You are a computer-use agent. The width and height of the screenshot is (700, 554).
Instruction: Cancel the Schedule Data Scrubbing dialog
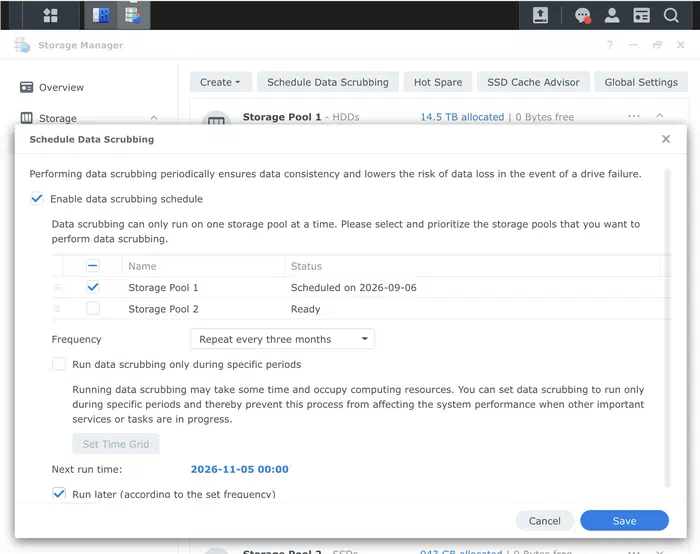coord(544,521)
